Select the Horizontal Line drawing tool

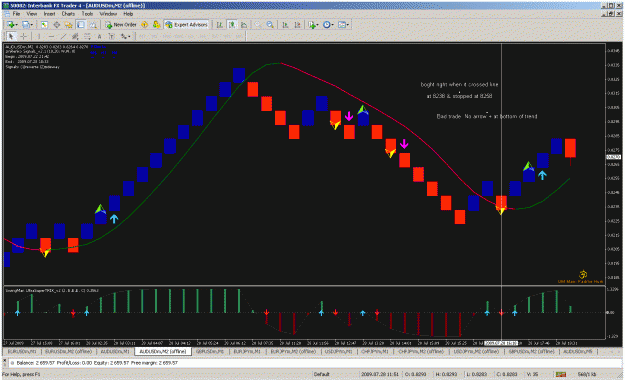51,37
